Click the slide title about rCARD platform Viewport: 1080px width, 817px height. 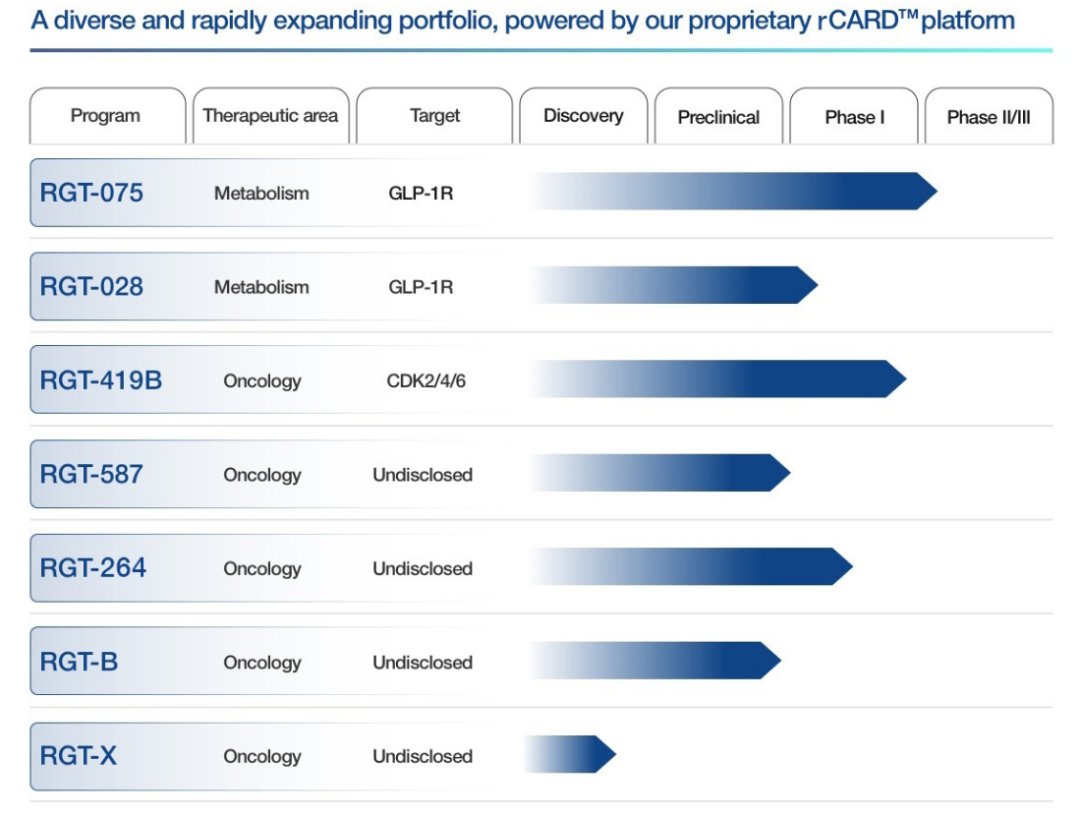coord(523,21)
